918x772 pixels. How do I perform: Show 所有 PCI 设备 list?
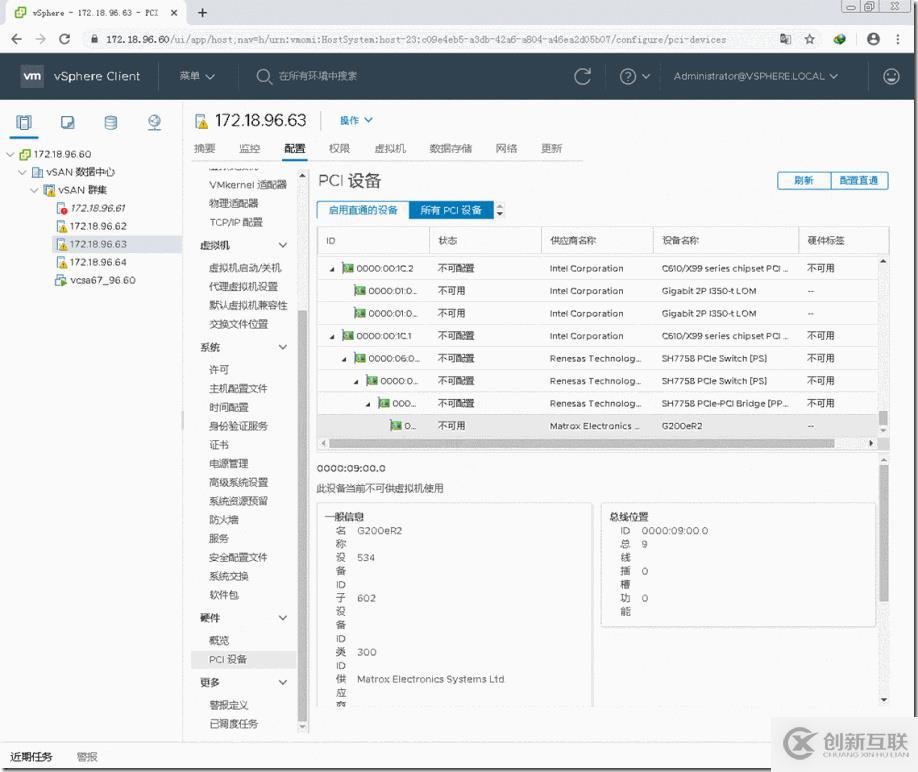[451, 210]
